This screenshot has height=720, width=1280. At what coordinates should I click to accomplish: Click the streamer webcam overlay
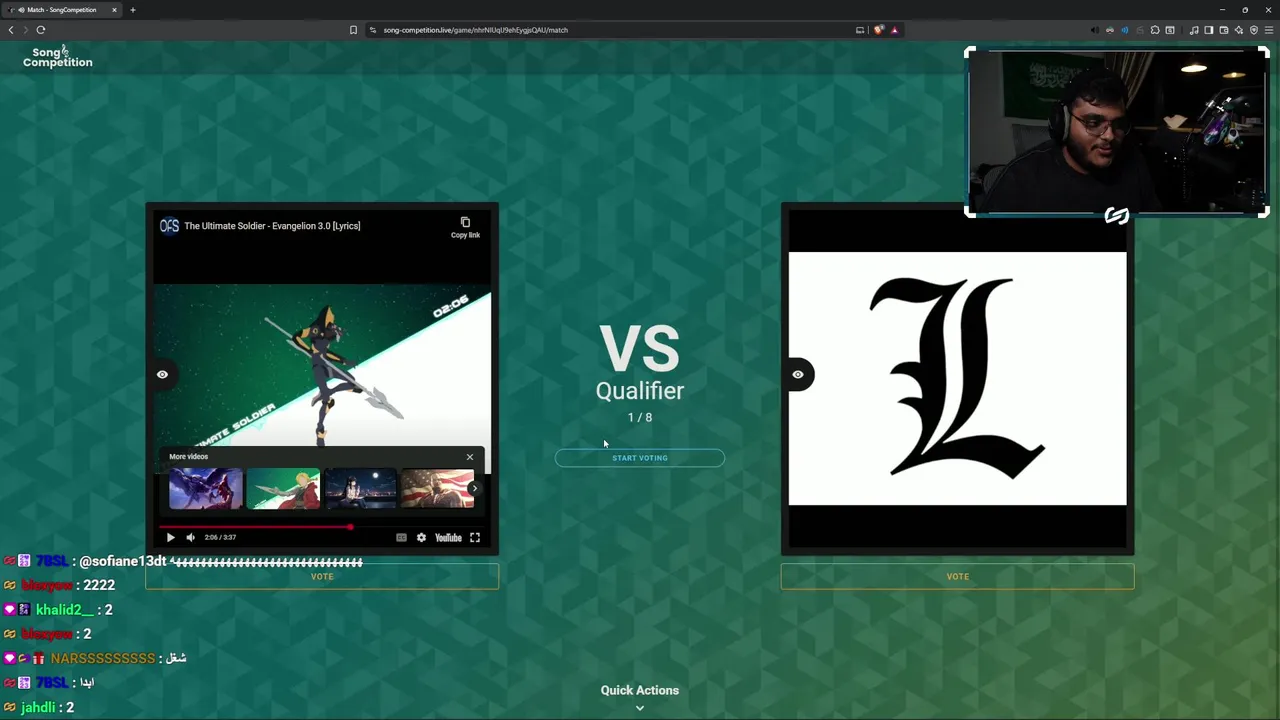click(x=1117, y=132)
